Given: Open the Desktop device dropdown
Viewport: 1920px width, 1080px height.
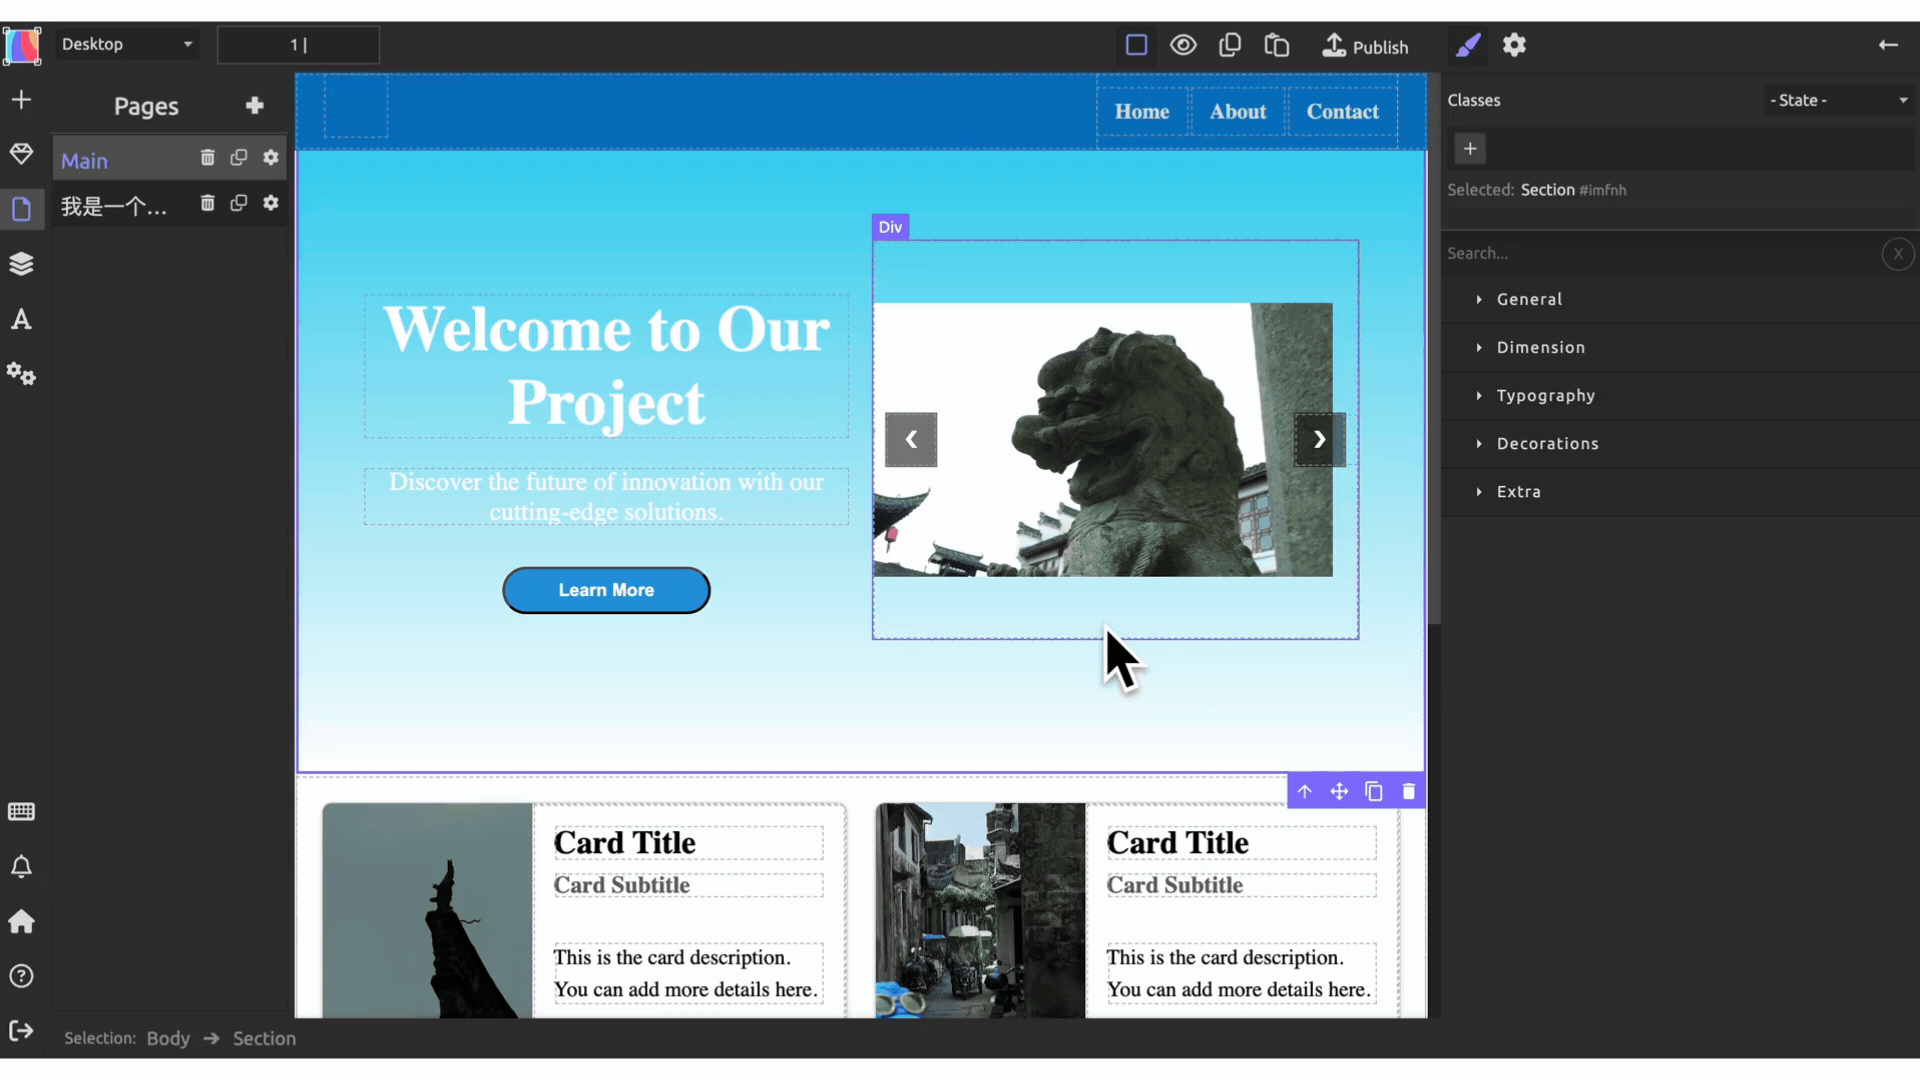Looking at the screenshot, I should point(127,44).
